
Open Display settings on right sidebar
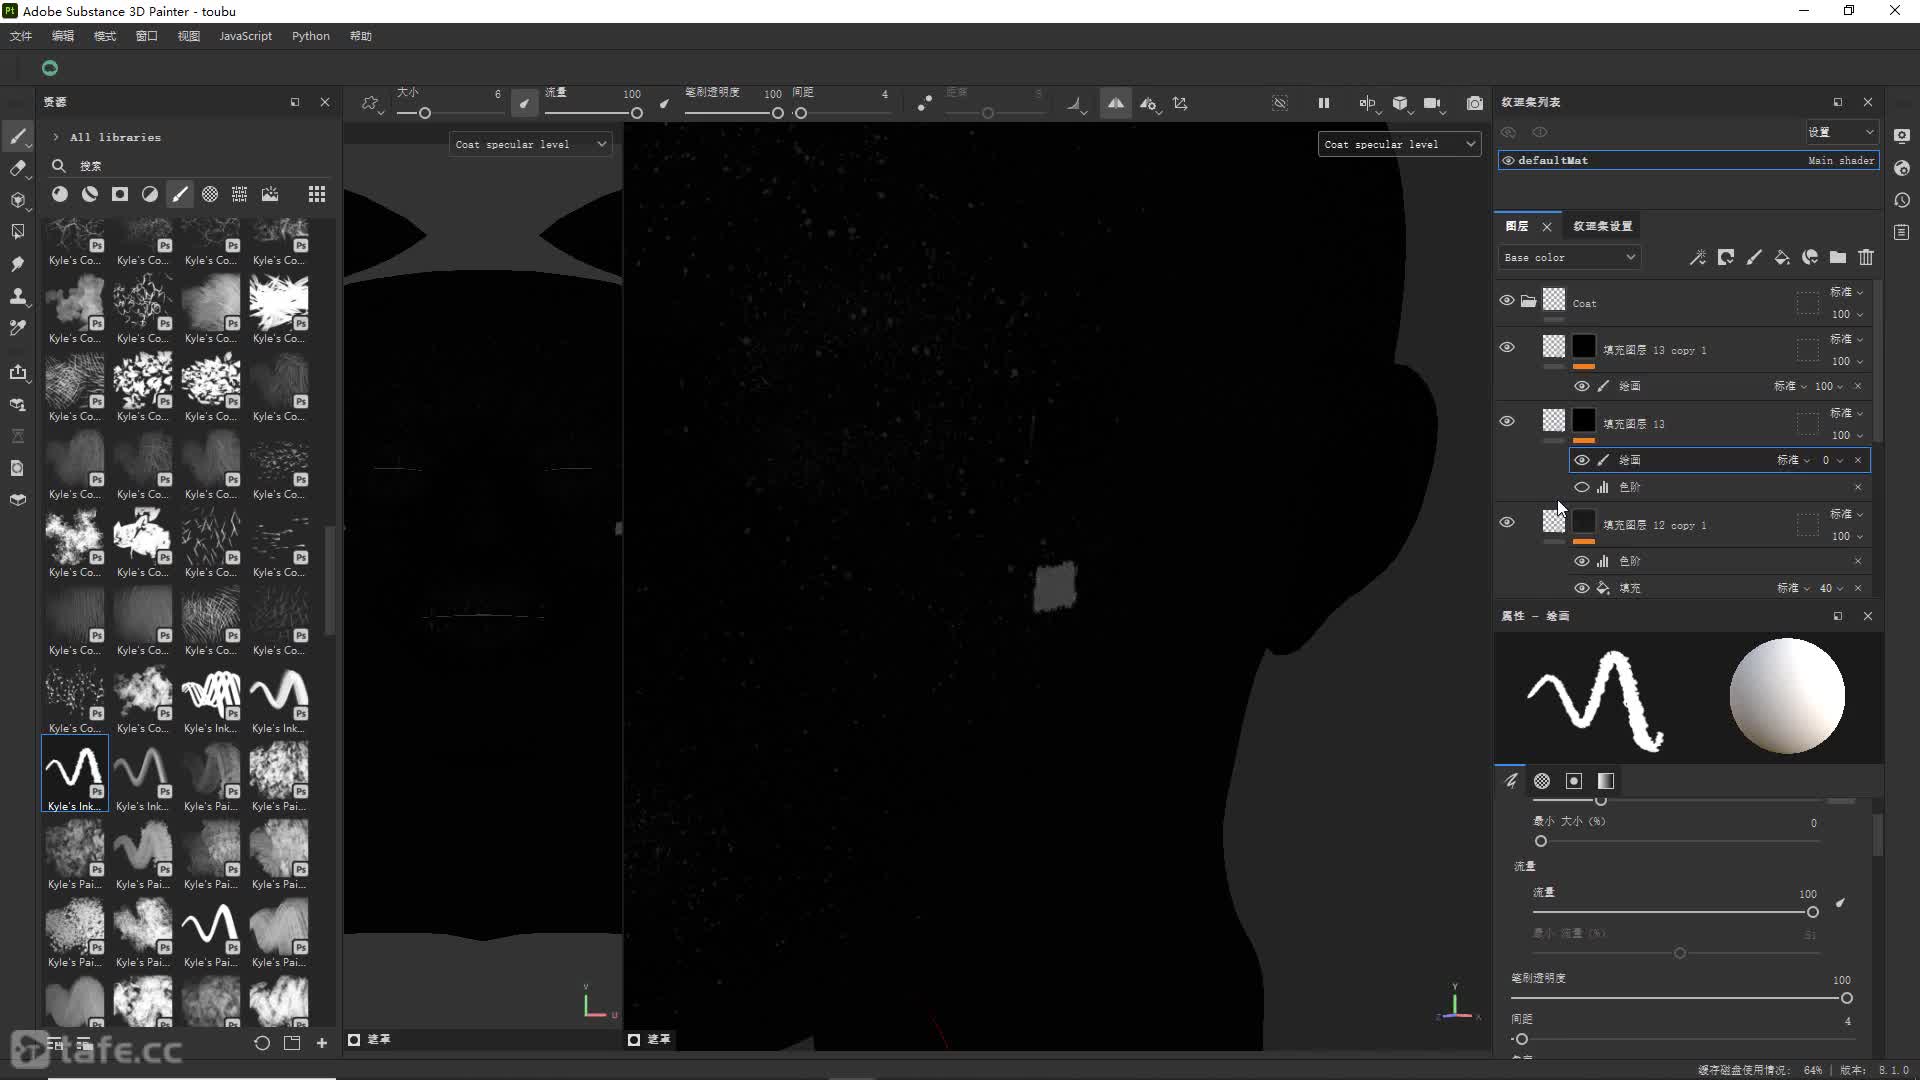[1901, 136]
